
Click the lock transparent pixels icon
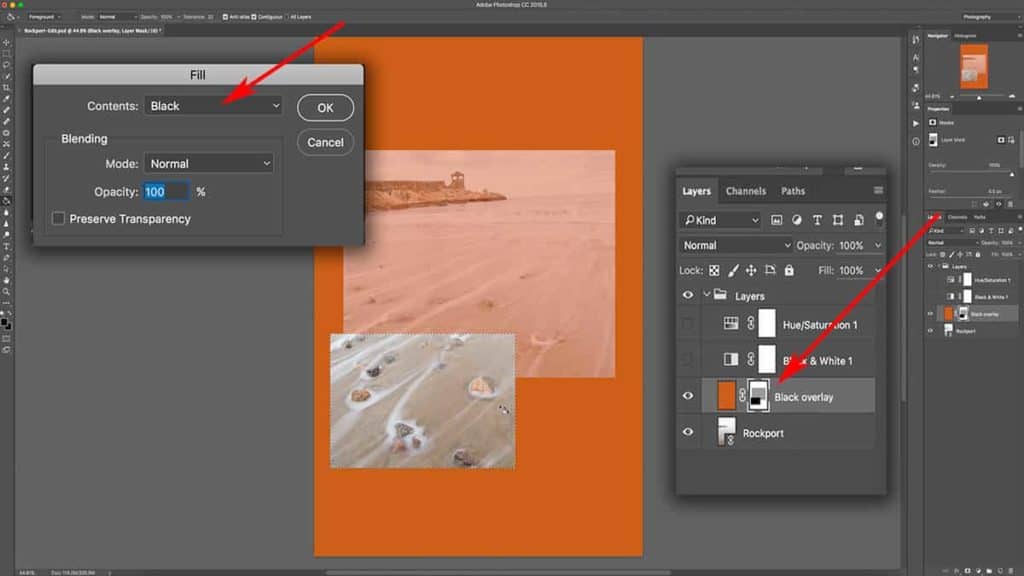click(x=714, y=270)
